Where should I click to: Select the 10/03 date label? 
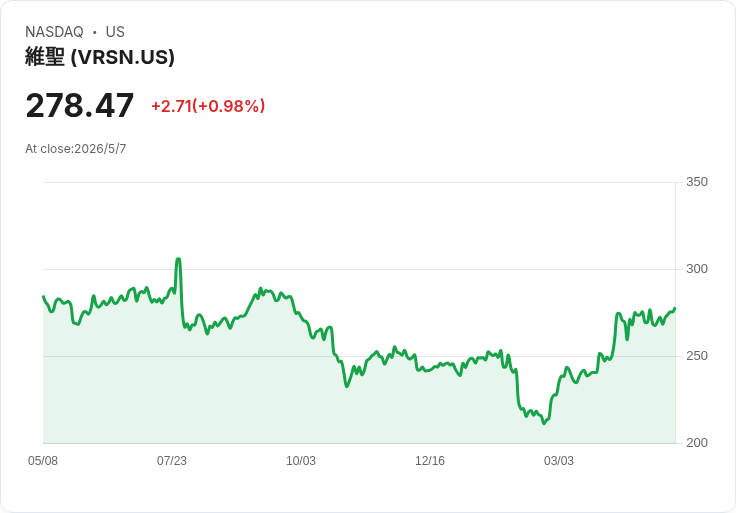(x=301, y=461)
